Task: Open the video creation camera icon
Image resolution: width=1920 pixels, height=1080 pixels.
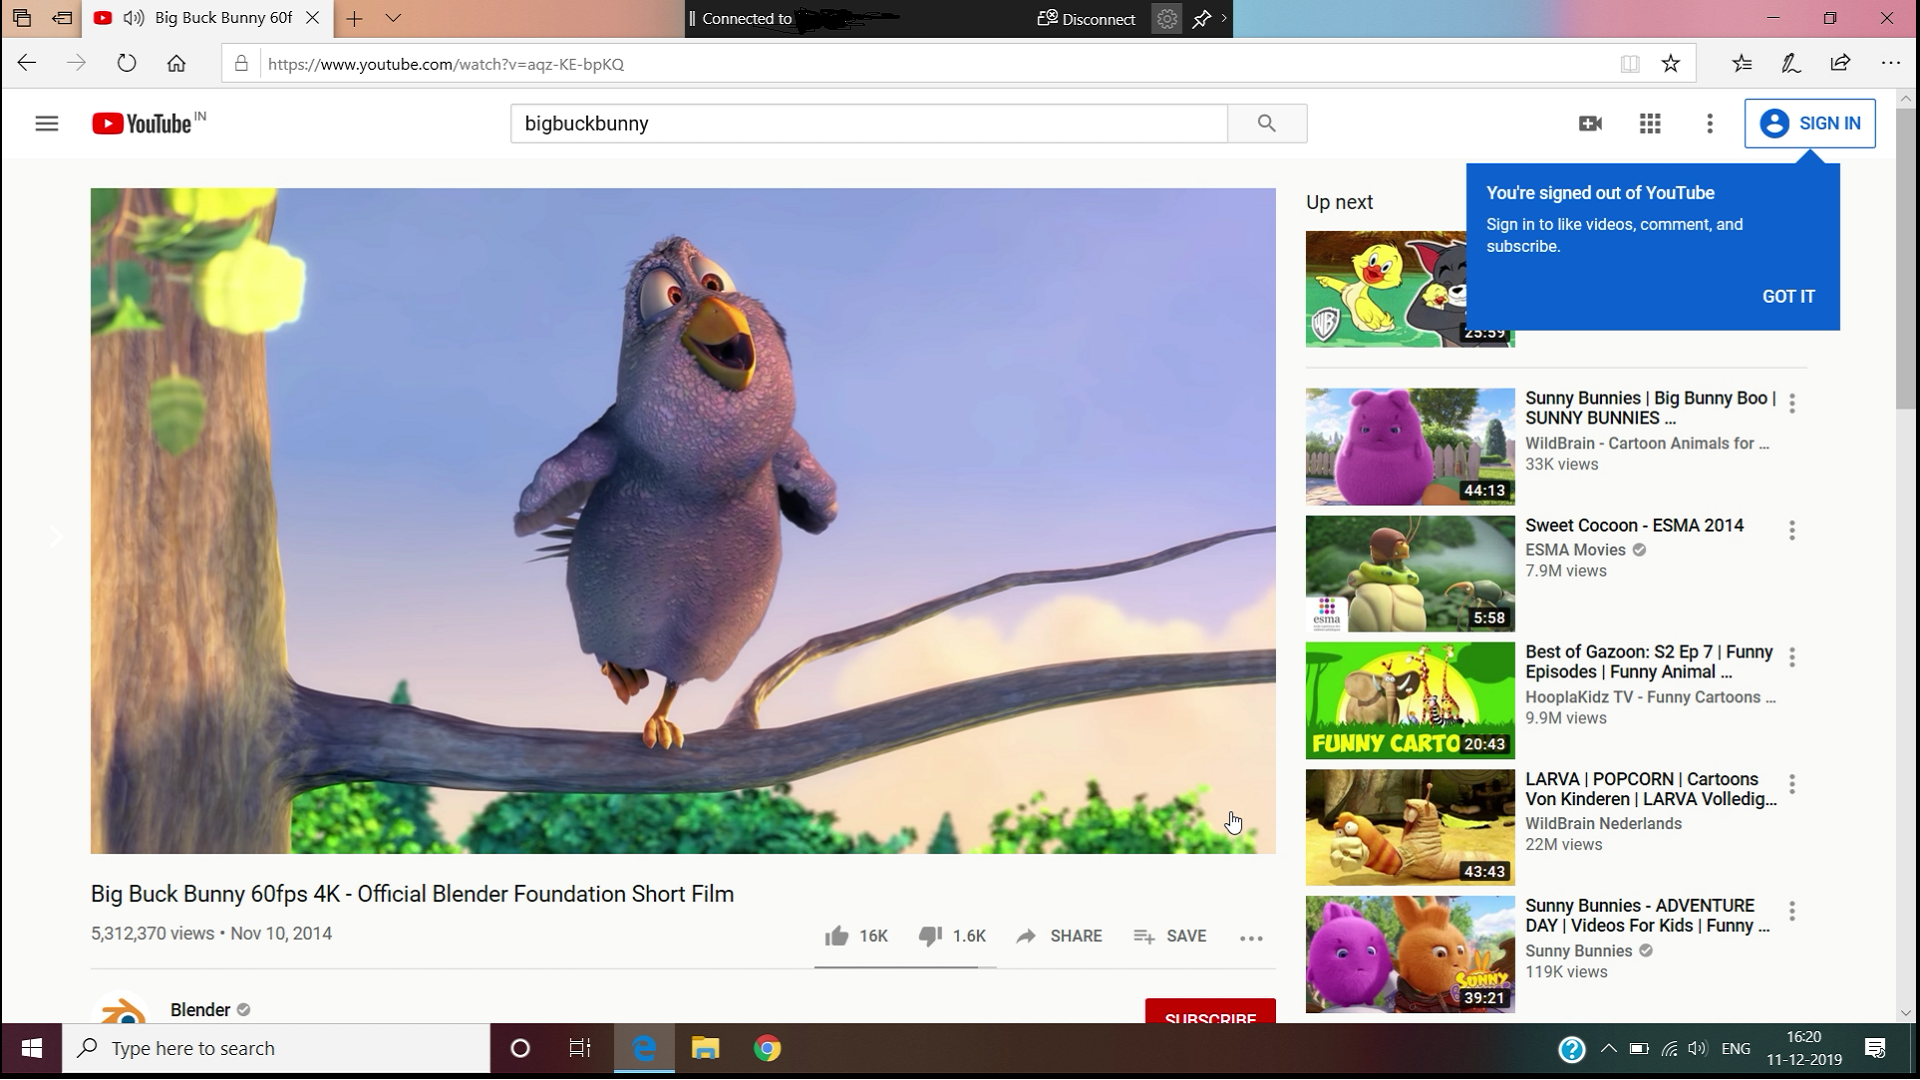Action: pyautogui.click(x=1590, y=123)
